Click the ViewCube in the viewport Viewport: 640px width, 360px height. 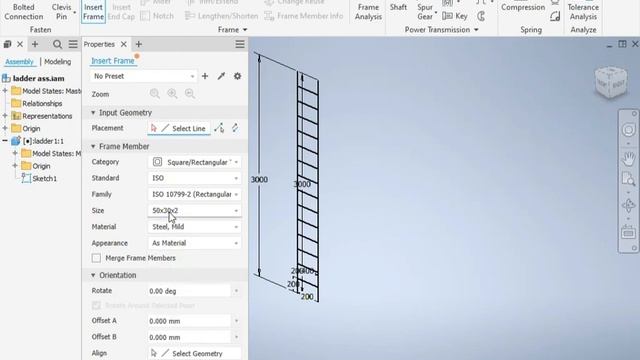click(x=611, y=83)
